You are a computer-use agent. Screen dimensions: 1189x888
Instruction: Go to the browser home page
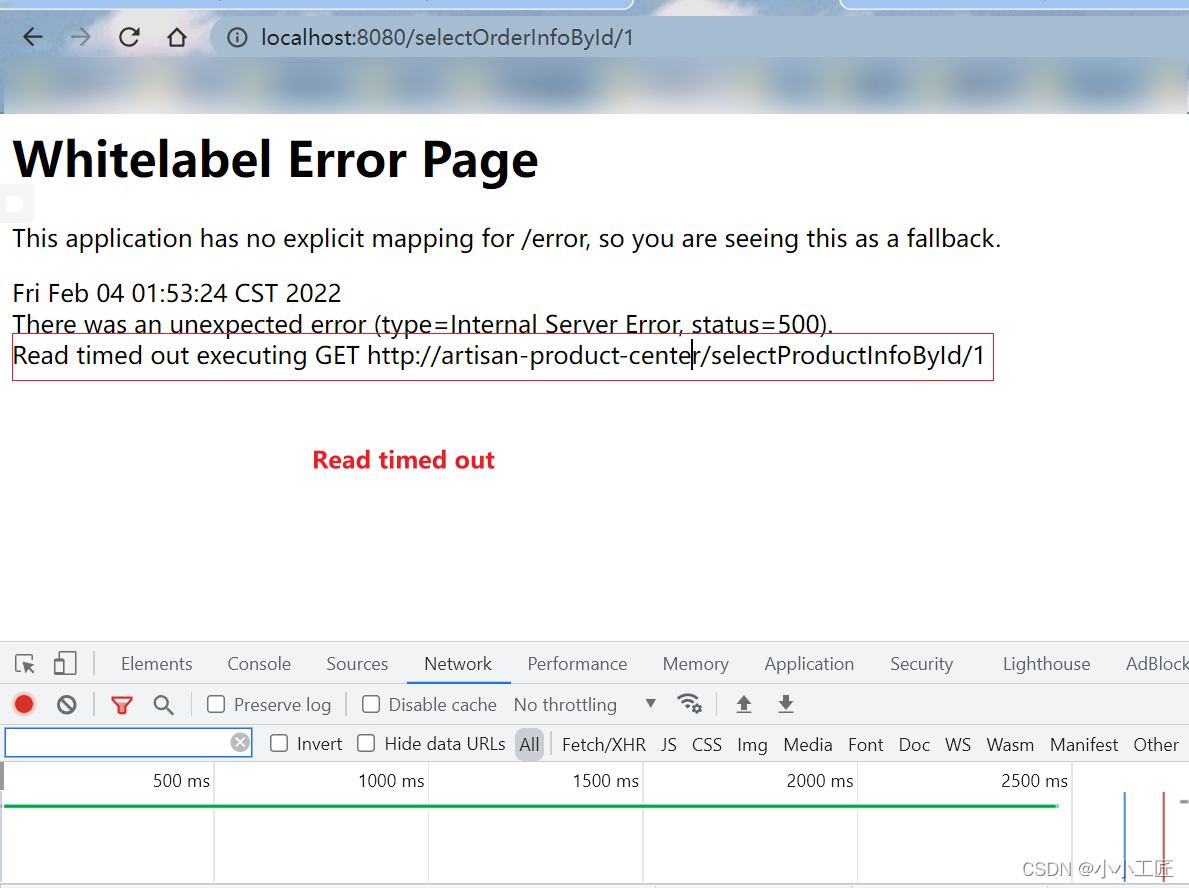[x=177, y=38]
